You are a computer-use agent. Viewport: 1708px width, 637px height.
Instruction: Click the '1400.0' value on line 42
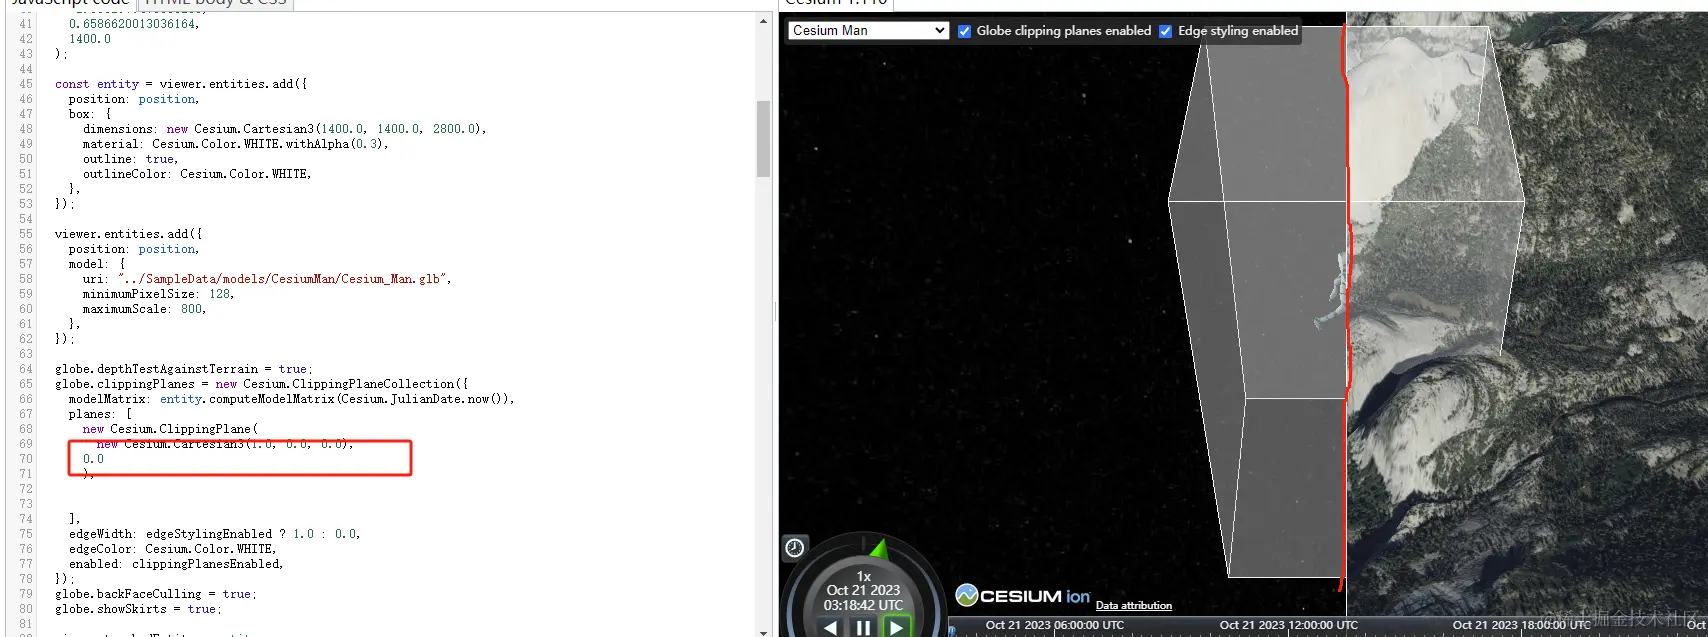tap(90, 39)
